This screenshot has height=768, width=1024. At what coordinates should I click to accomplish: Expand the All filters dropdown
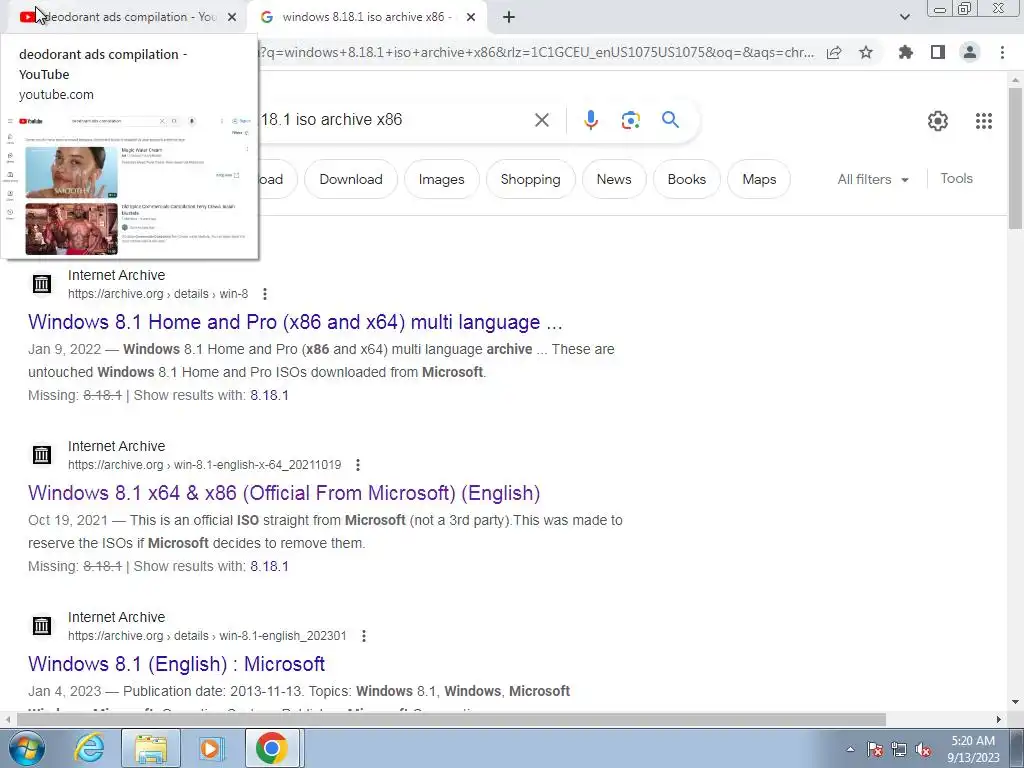(x=873, y=179)
